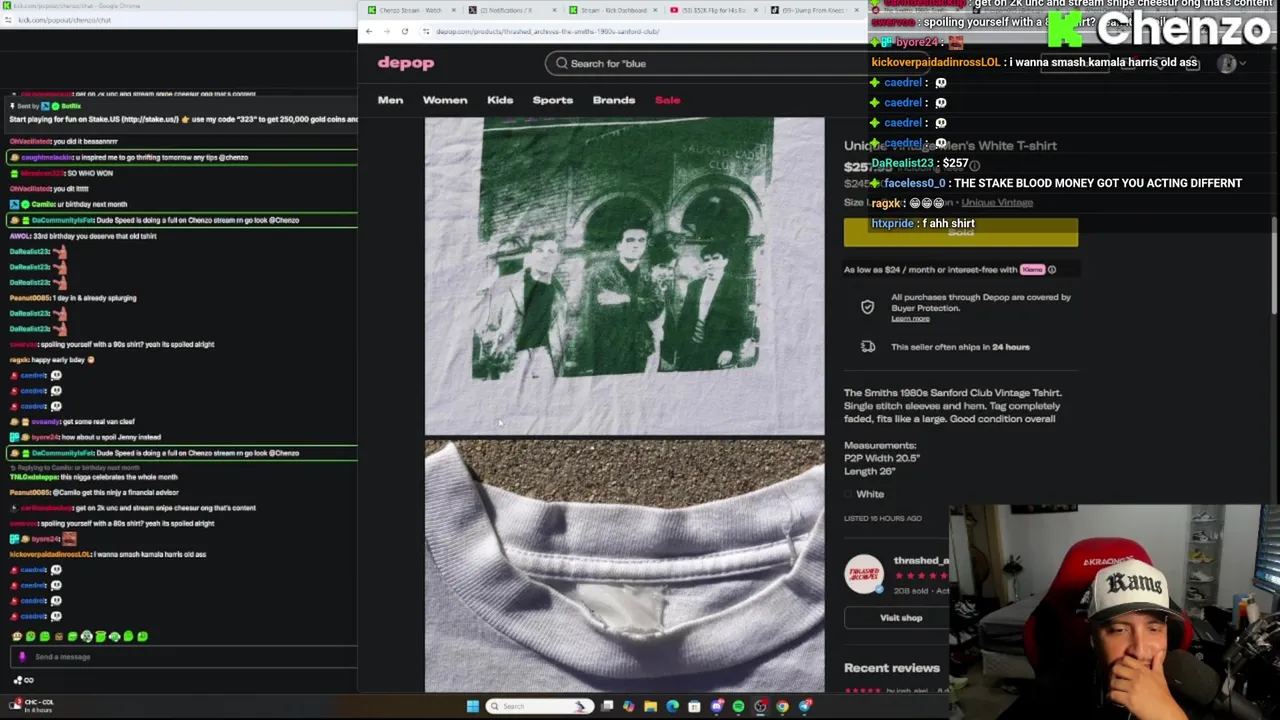Open Google Chrome from the taskbar
Image resolution: width=1280 pixels, height=720 pixels.
pos(782,706)
